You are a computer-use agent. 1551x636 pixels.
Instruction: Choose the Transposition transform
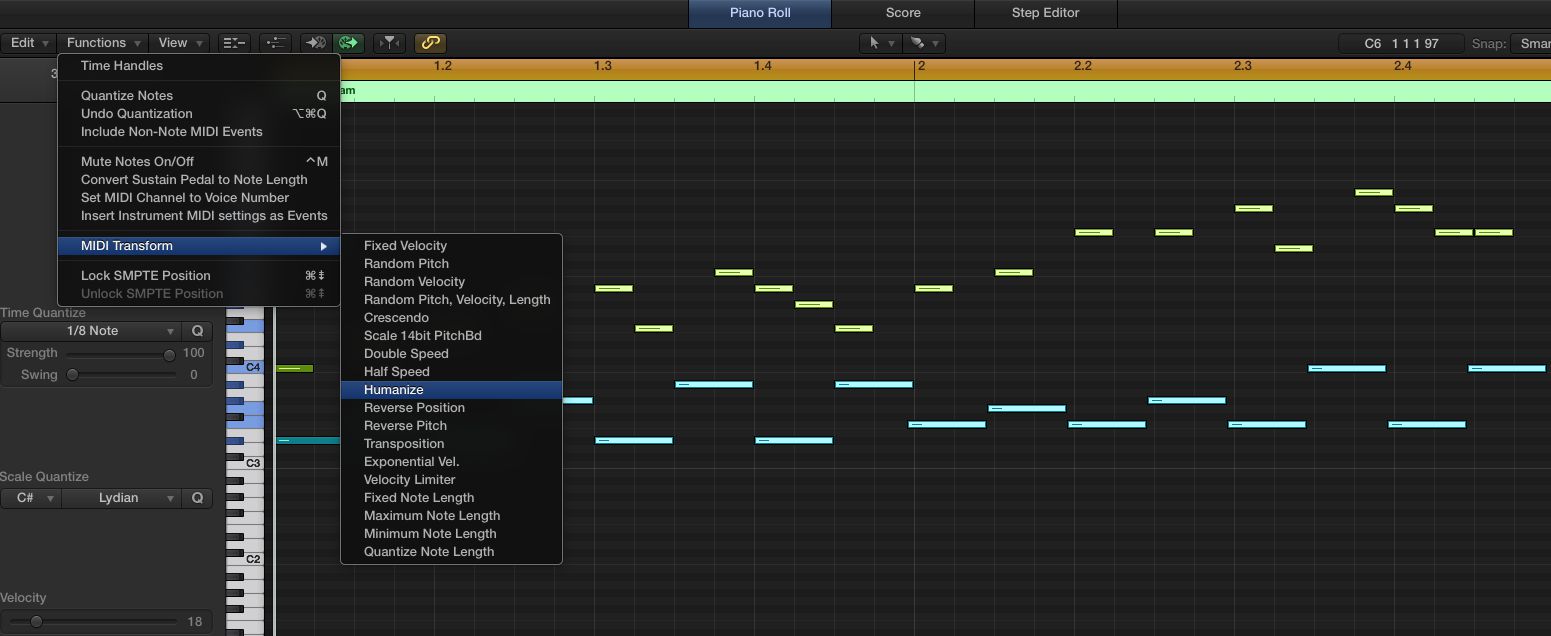[x=451, y=444]
